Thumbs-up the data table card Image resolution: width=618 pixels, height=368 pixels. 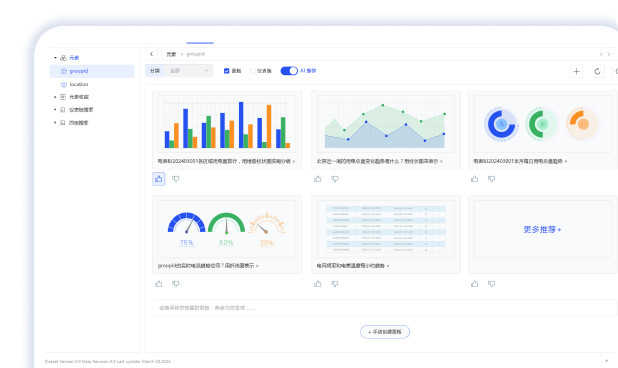pyautogui.click(x=318, y=284)
